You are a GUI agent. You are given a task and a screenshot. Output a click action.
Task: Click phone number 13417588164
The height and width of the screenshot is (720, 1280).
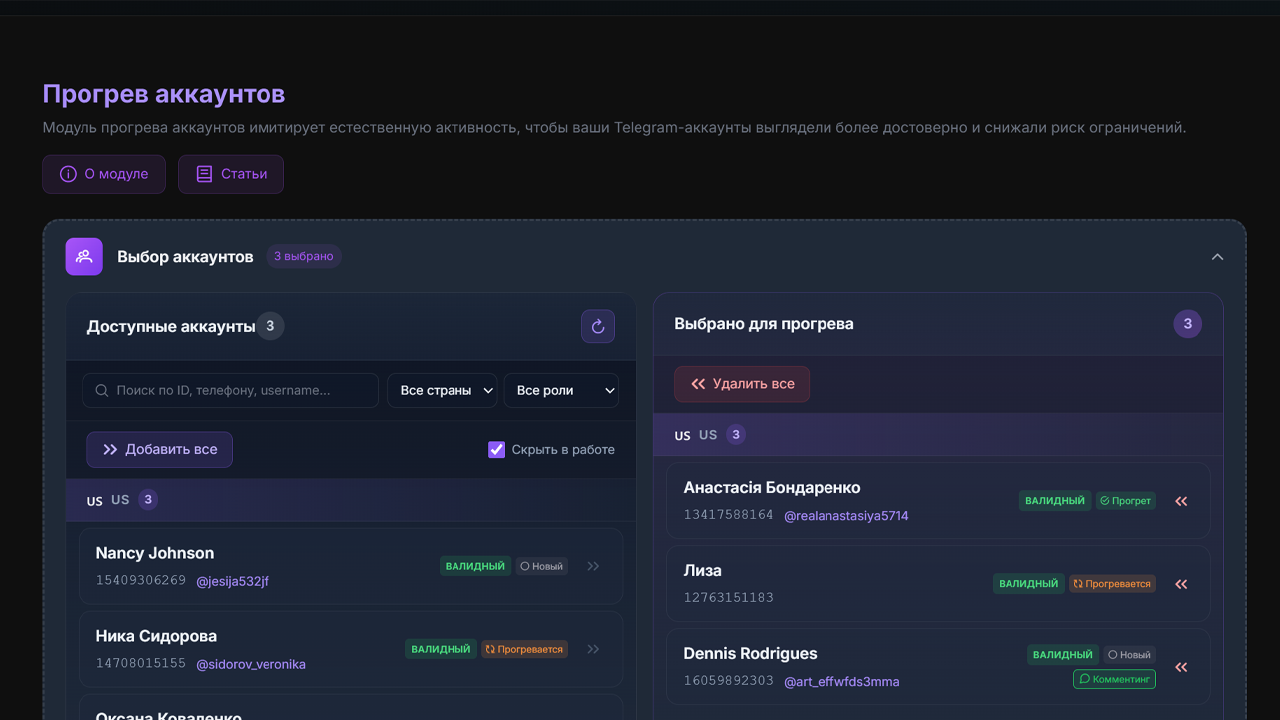pos(729,515)
